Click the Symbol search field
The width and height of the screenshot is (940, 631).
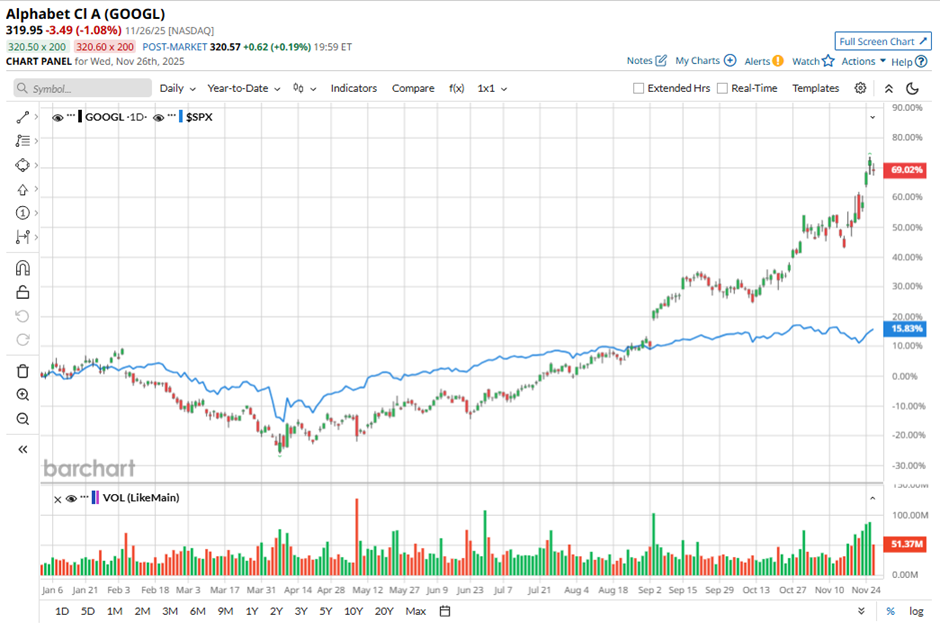pos(80,88)
